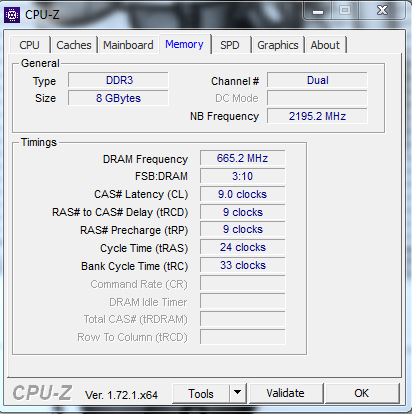Click the CAS# Latency (CL) label
This screenshot has height=414, width=412.
[141, 194]
